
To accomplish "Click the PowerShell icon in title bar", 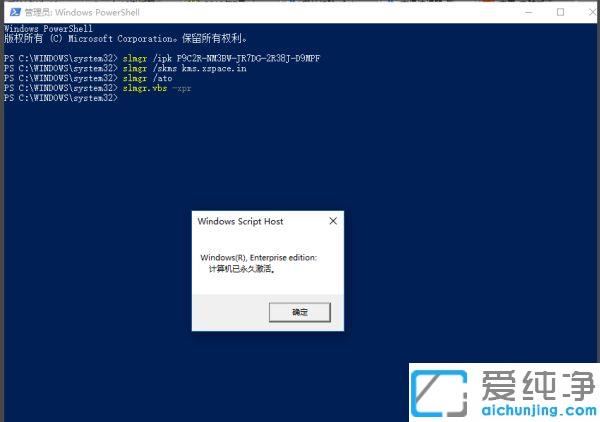I will click(x=15, y=12).
